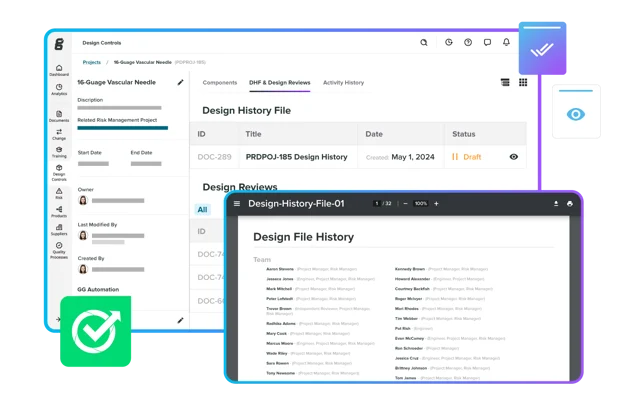
Task: Open the help question mark icon
Action: click(x=468, y=42)
